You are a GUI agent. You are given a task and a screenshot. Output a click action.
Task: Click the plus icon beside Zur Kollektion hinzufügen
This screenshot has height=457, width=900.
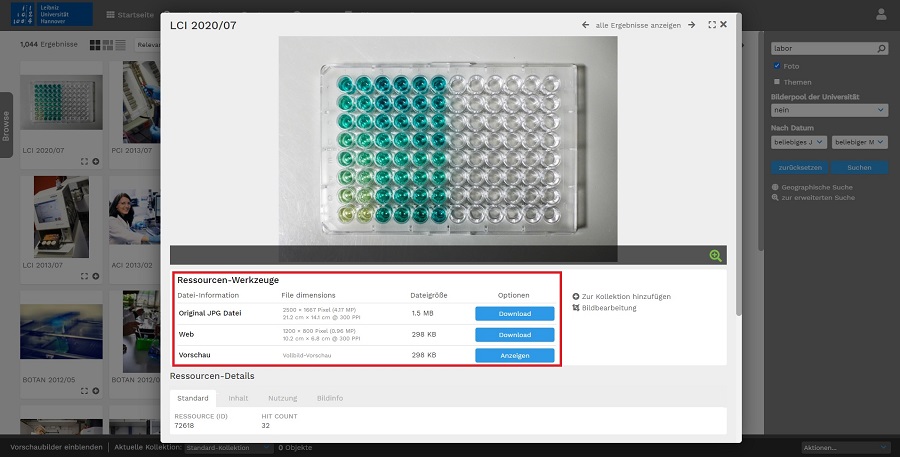[x=576, y=296]
